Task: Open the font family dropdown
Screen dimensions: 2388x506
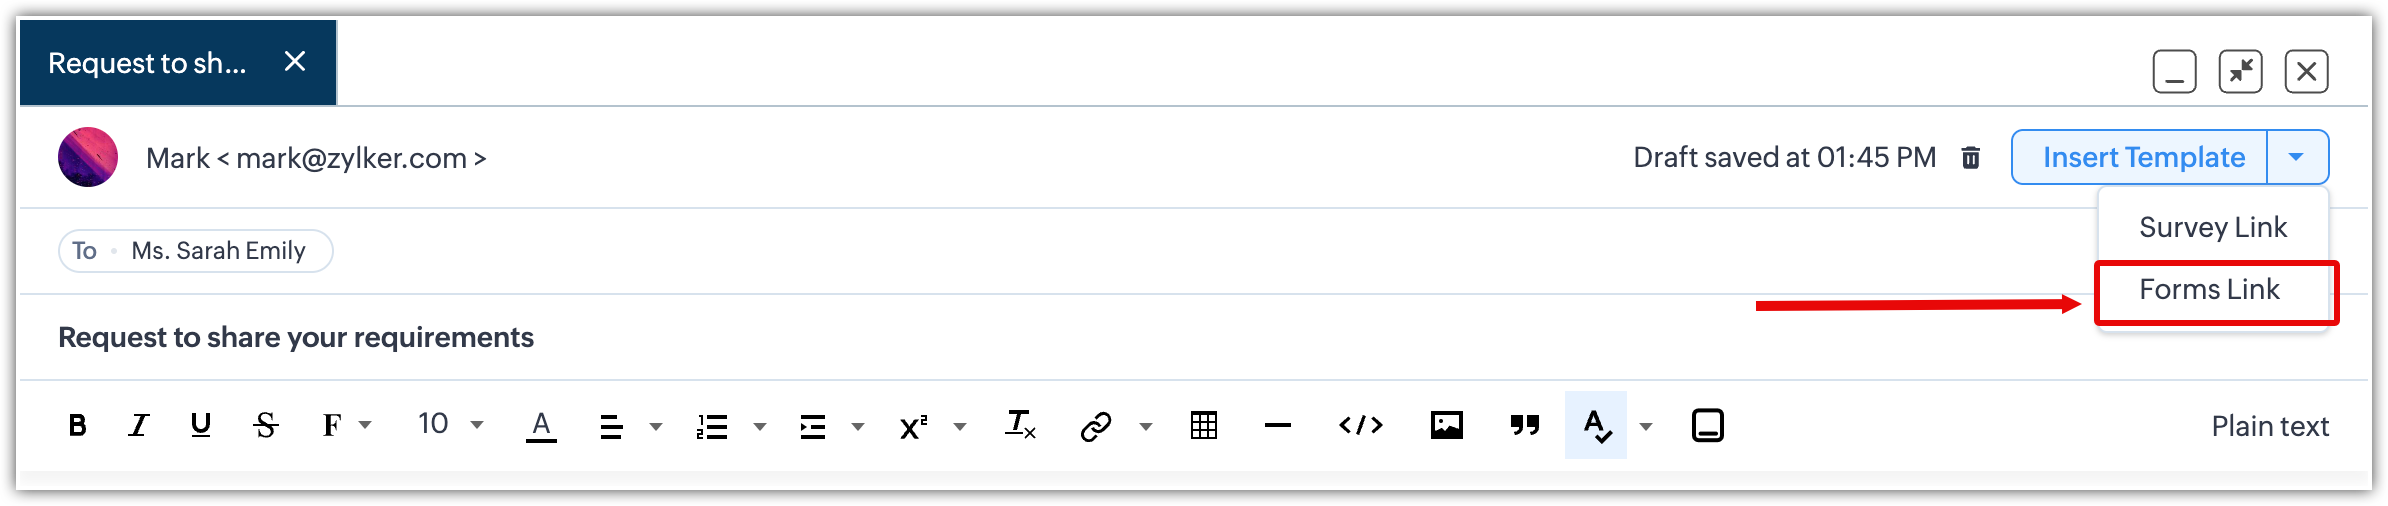Action: 346,426
